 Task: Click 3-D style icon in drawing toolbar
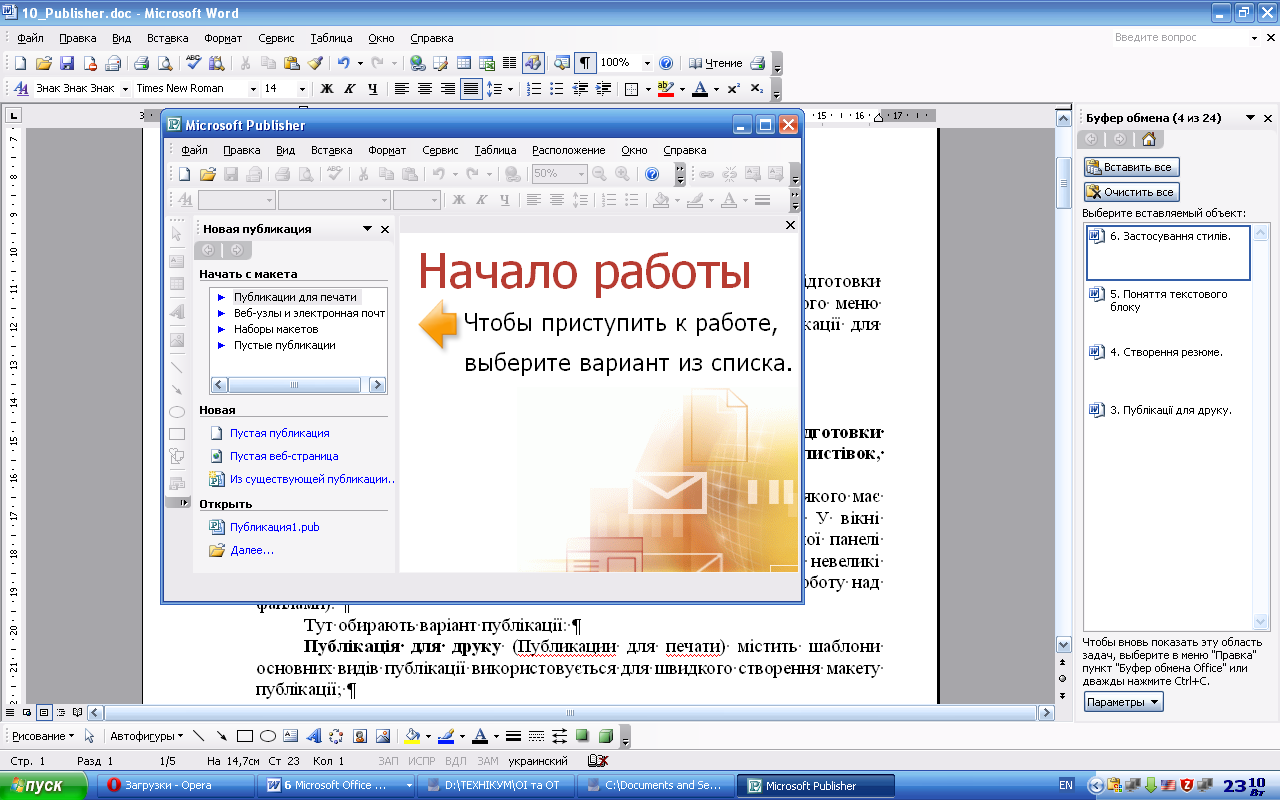click(605, 736)
